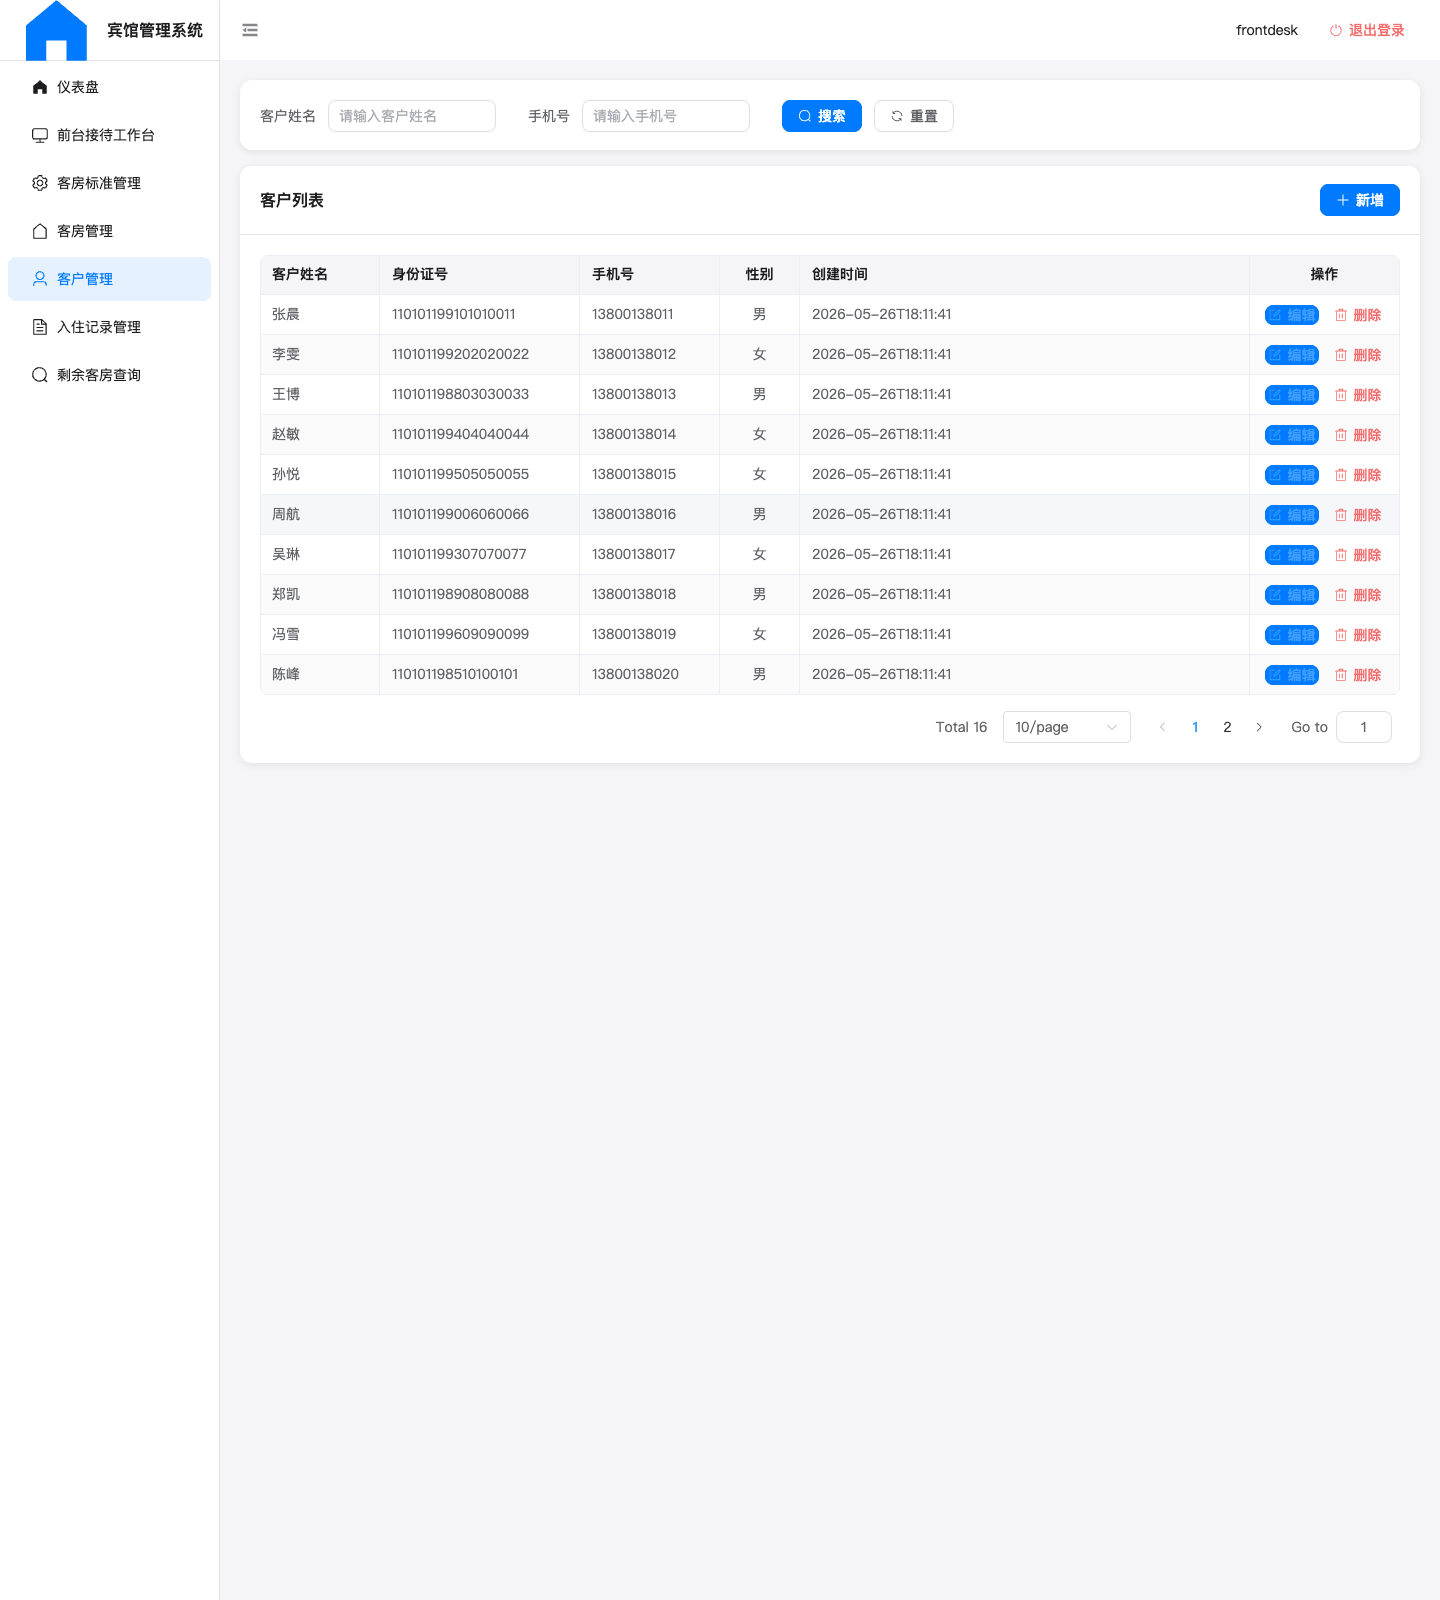Open 前台接待工作台 in the sidebar
Viewport: 1440px width, 1600px height.
coord(110,135)
